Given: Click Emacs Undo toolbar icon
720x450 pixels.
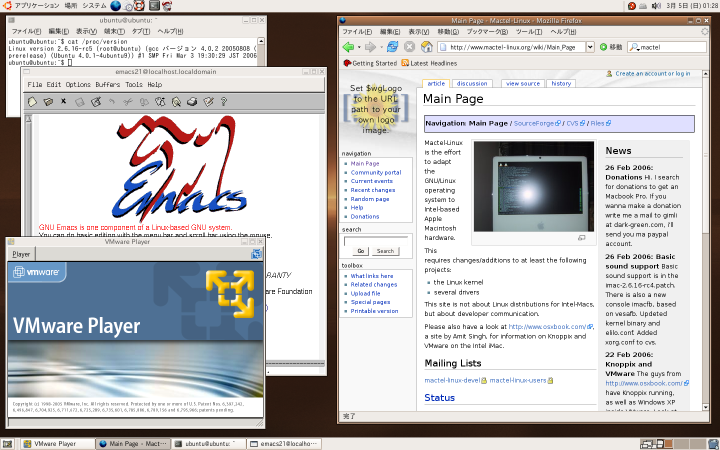Looking at the screenshot, I should click(x=112, y=102).
